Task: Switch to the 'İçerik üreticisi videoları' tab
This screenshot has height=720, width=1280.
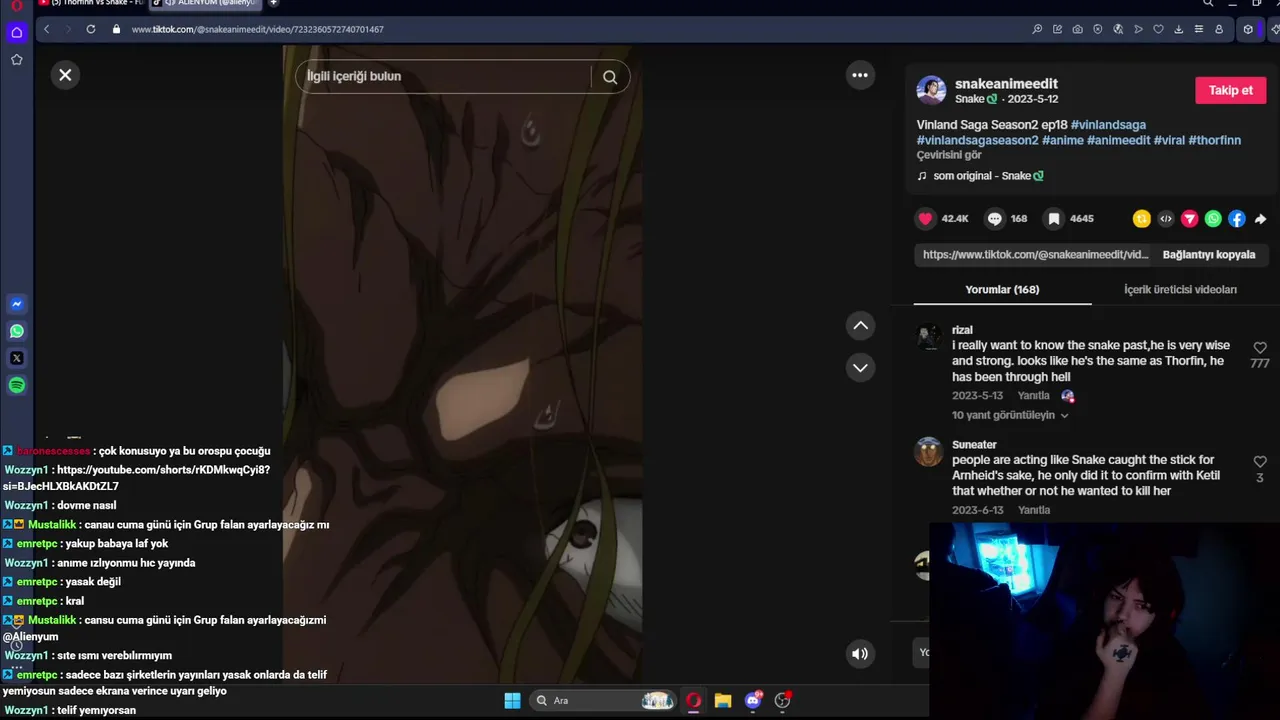Action: pyautogui.click(x=1180, y=290)
